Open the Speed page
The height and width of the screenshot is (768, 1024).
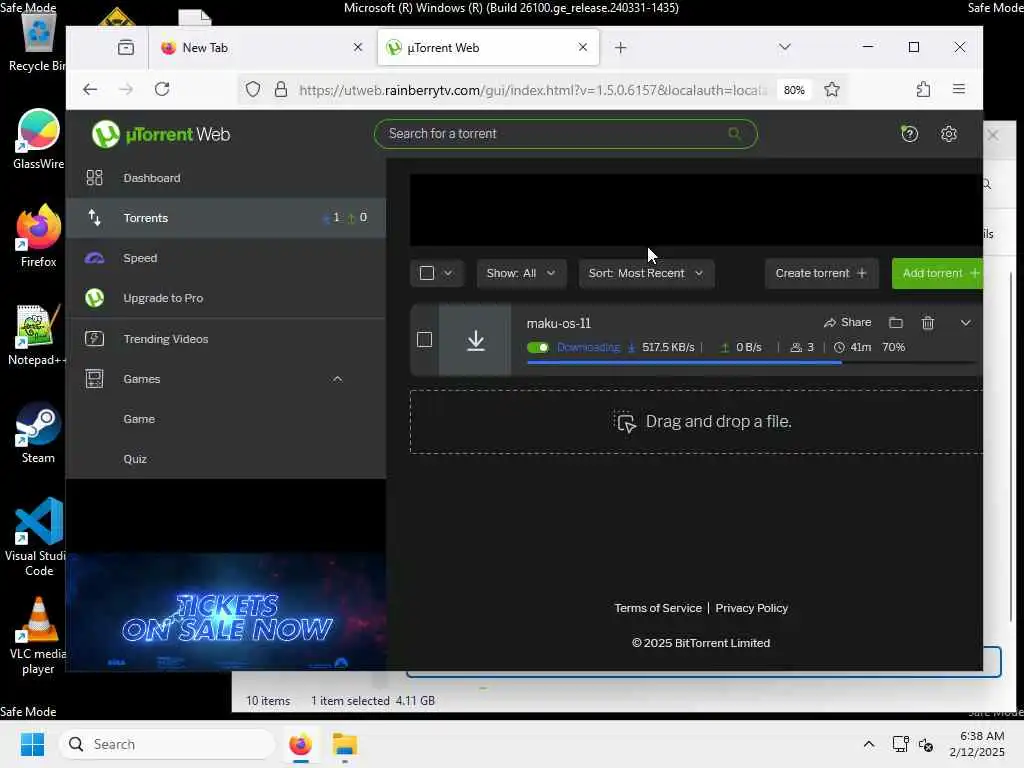226,258
